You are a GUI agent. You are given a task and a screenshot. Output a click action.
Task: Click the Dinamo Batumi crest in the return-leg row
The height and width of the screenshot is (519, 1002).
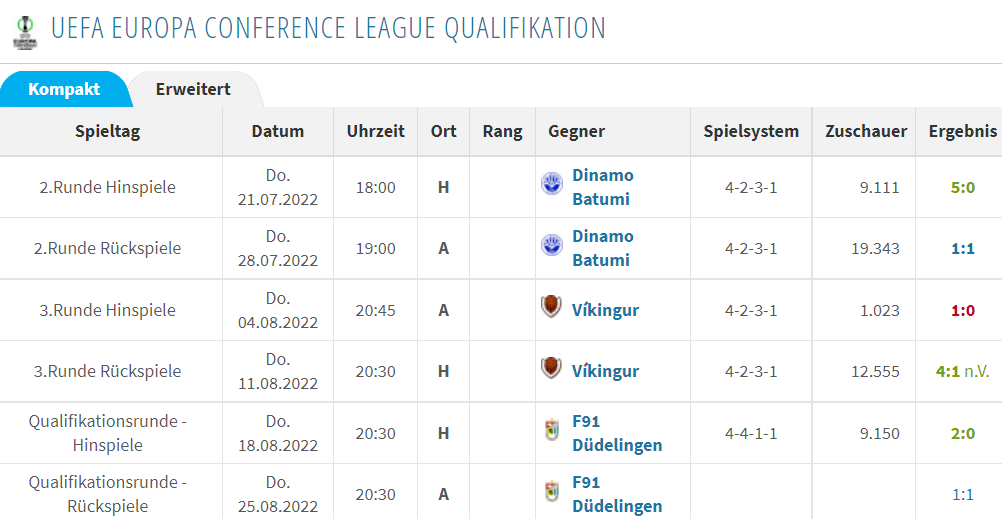tap(551, 245)
